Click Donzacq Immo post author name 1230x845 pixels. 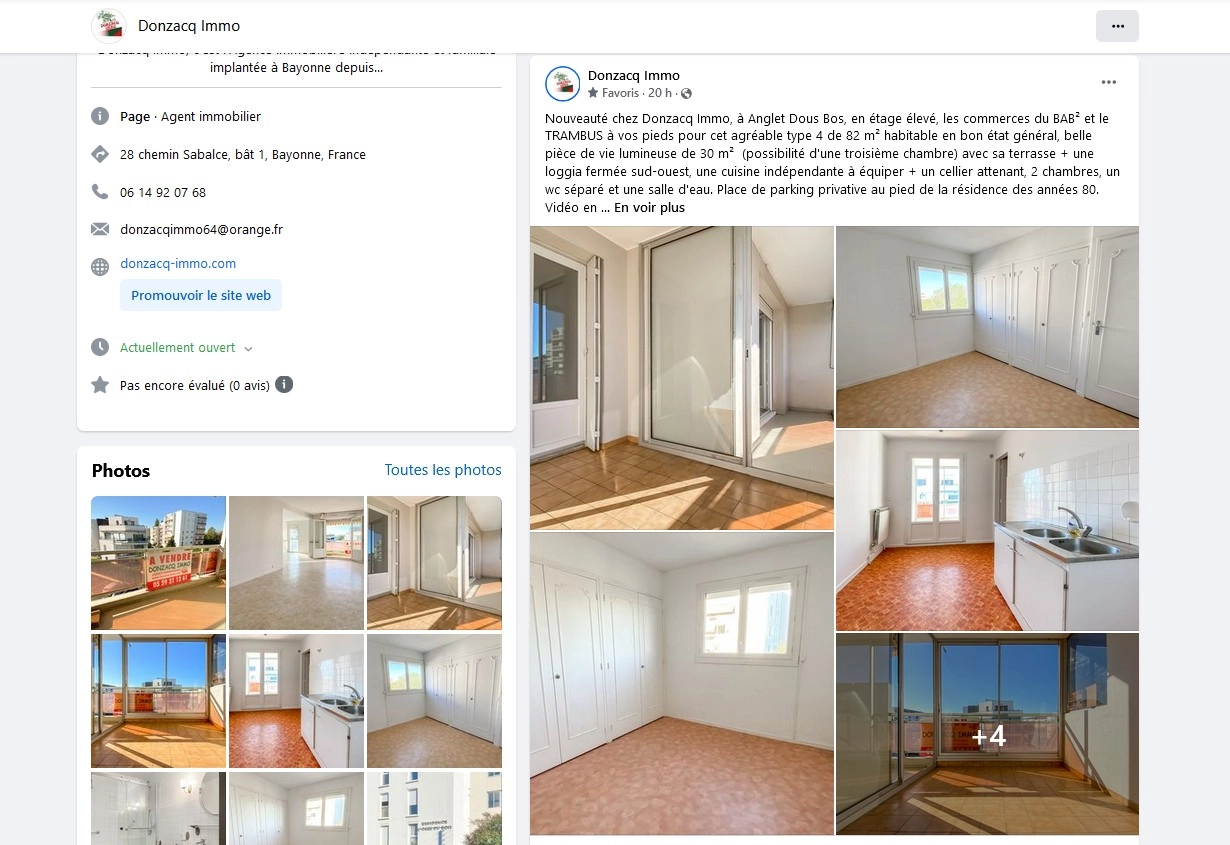coord(634,75)
